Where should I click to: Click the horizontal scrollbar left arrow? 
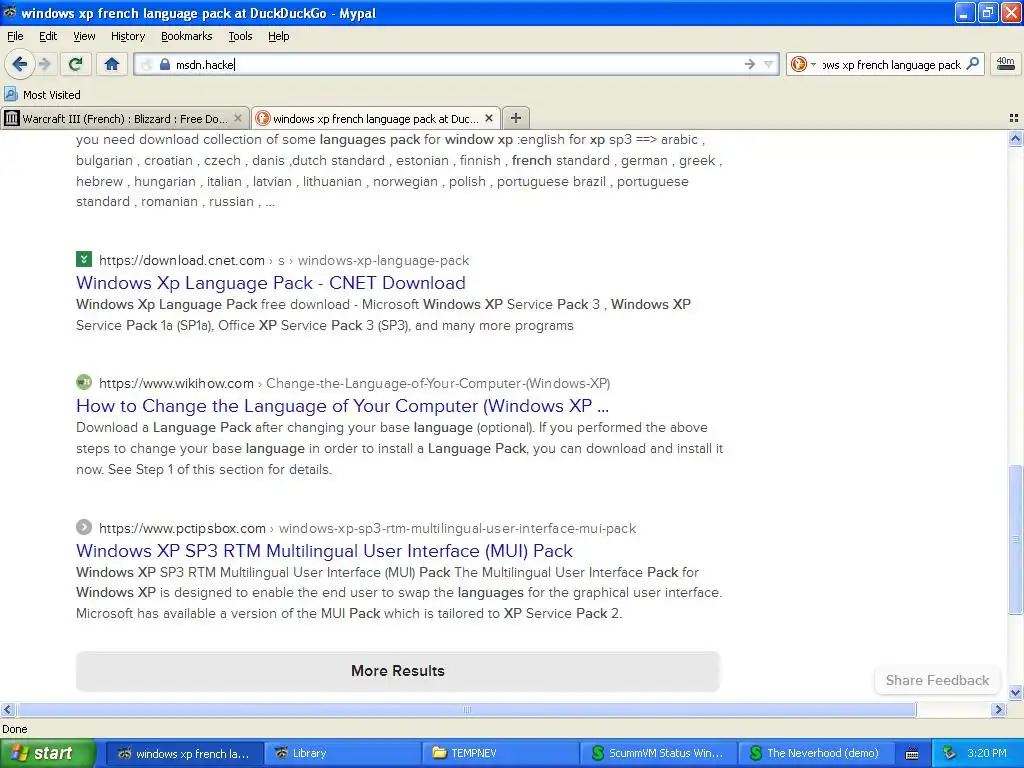point(8,709)
